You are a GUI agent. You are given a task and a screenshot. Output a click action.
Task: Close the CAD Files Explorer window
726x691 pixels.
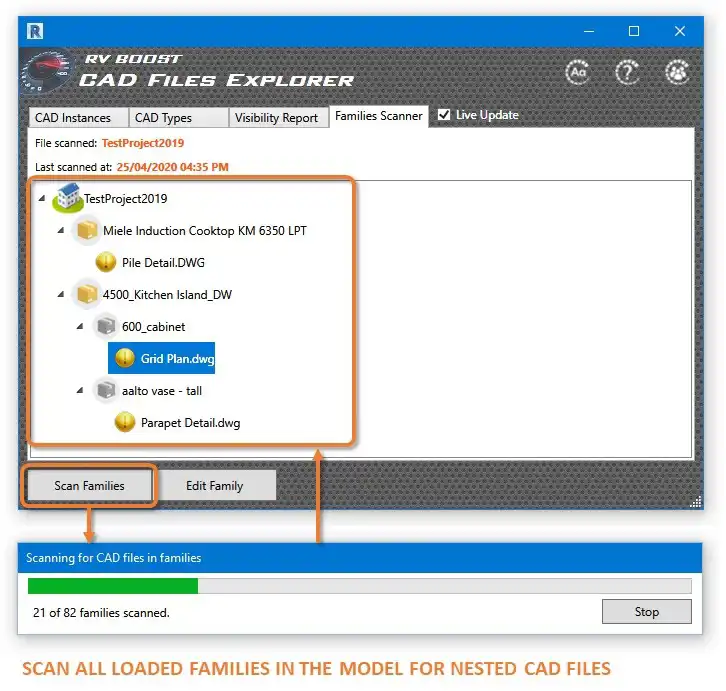pyautogui.click(x=679, y=31)
